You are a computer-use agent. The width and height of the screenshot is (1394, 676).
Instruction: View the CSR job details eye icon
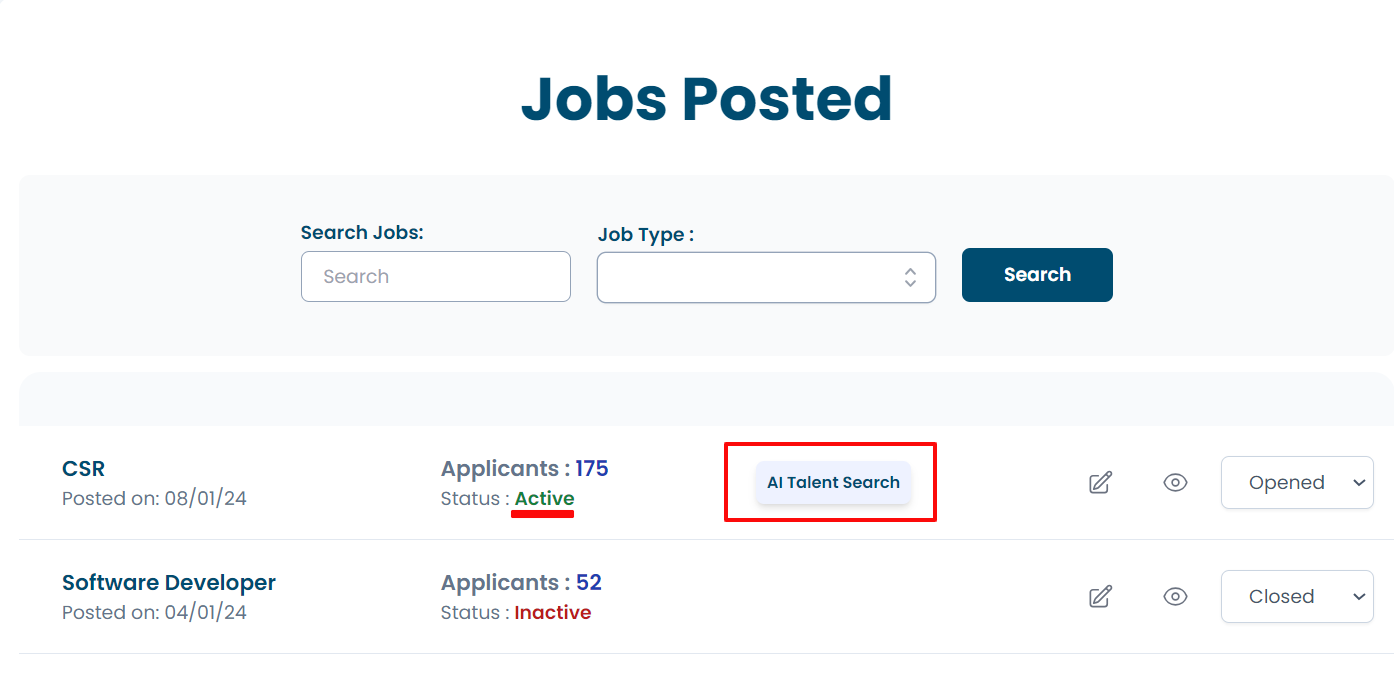pyautogui.click(x=1175, y=483)
